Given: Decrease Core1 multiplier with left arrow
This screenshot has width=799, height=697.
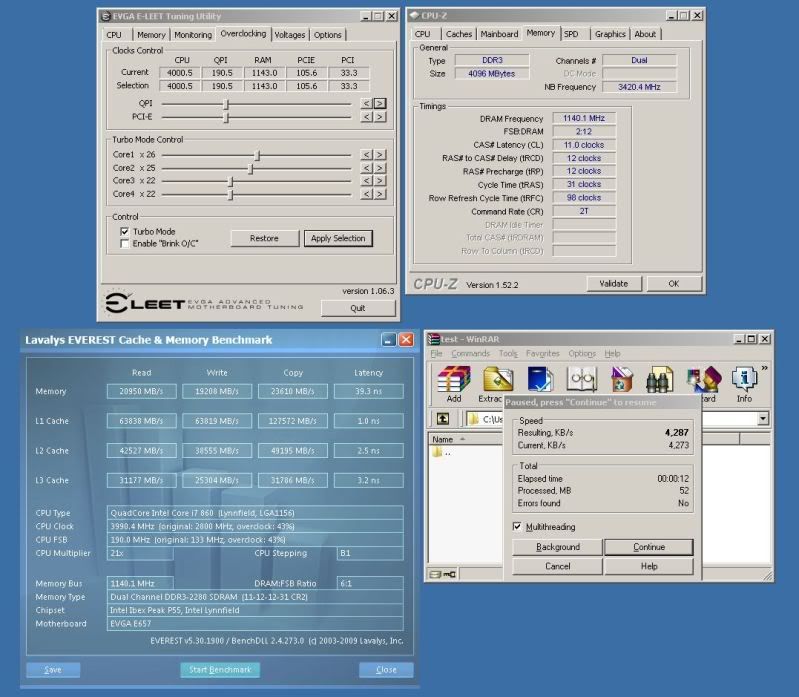Looking at the screenshot, I should 366,154.
